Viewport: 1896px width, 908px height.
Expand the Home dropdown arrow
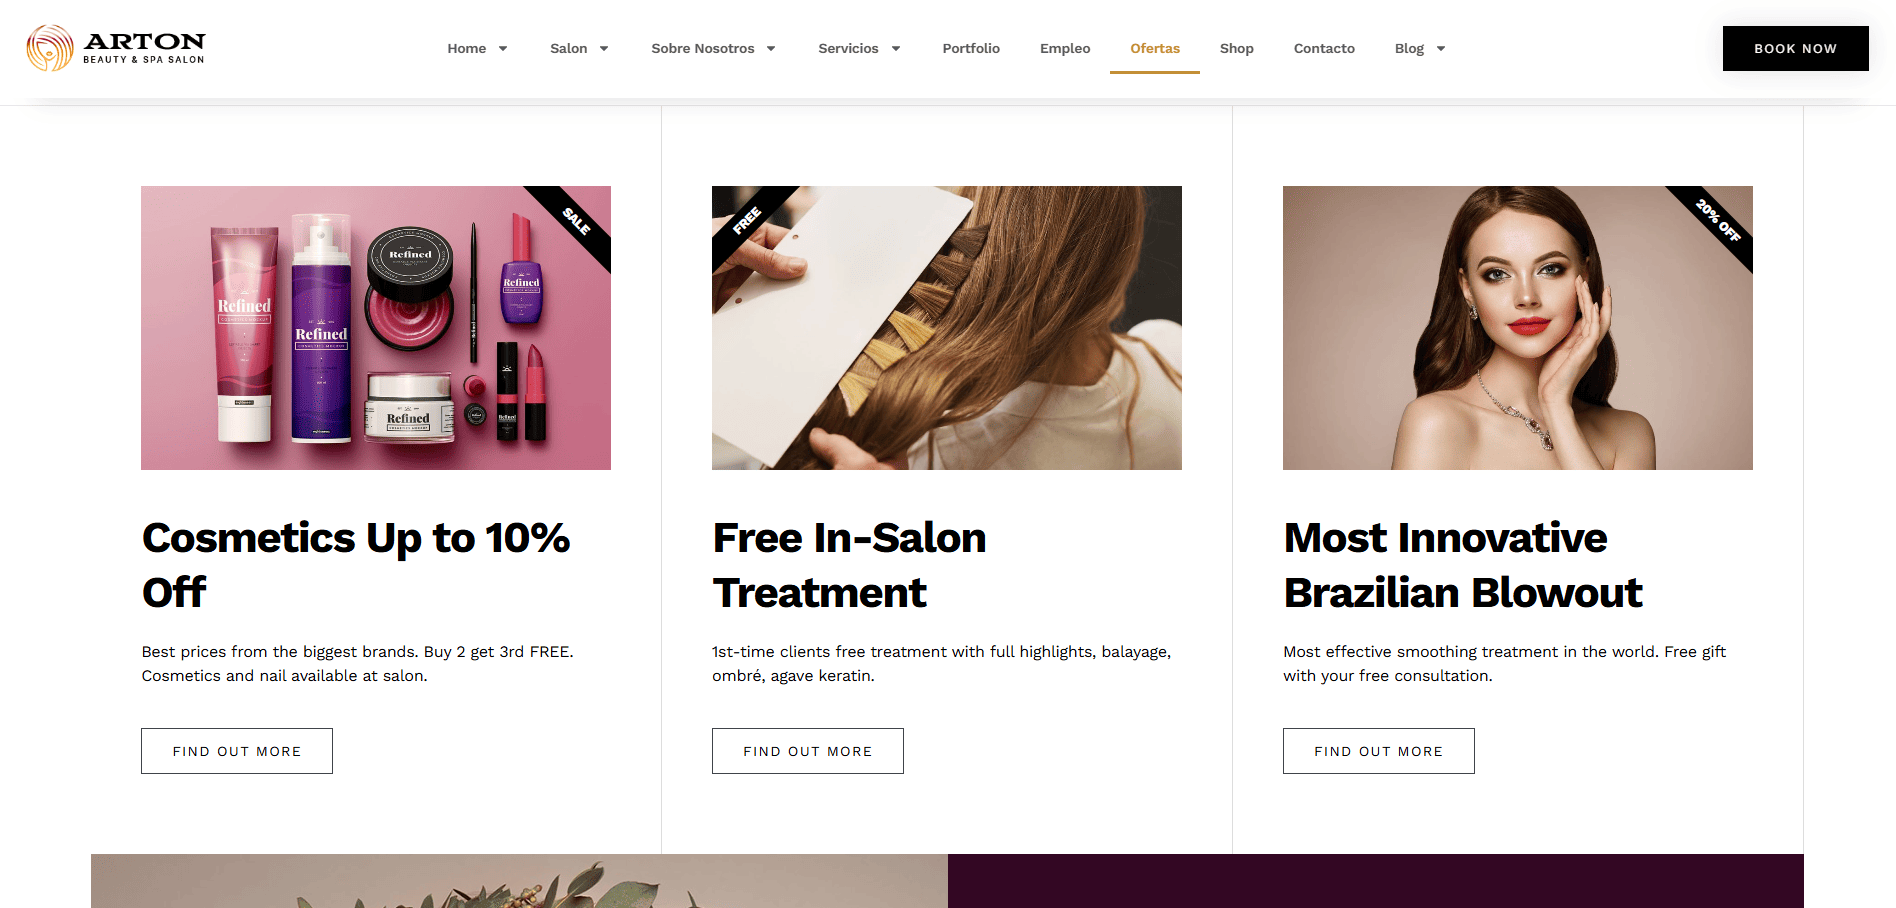(503, 49)
